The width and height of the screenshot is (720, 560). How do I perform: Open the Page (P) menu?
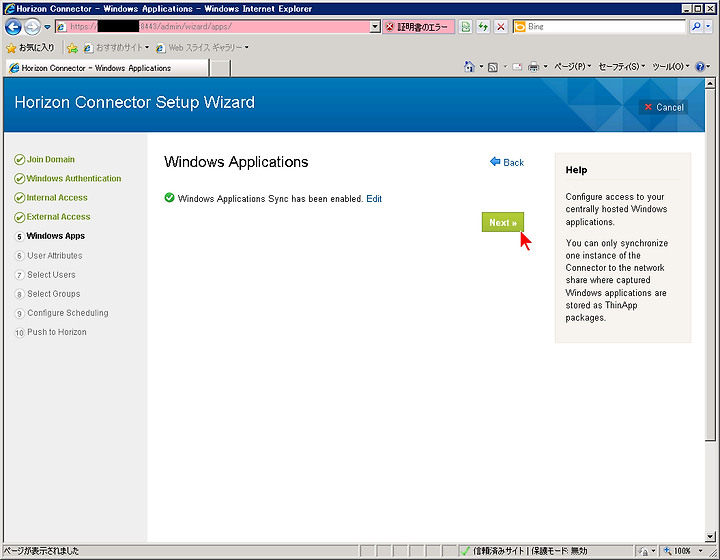pos(572,67)
